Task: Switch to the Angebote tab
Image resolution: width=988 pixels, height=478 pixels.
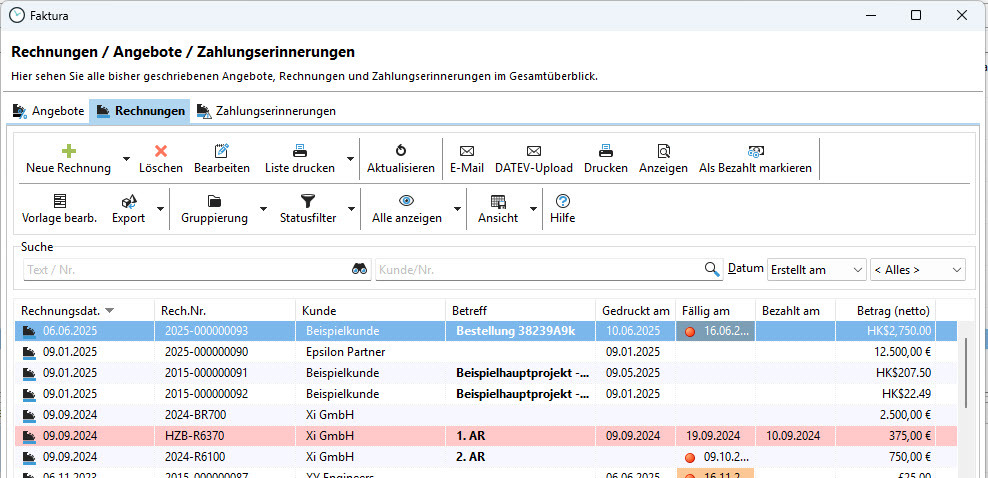Action: (49, 111)
